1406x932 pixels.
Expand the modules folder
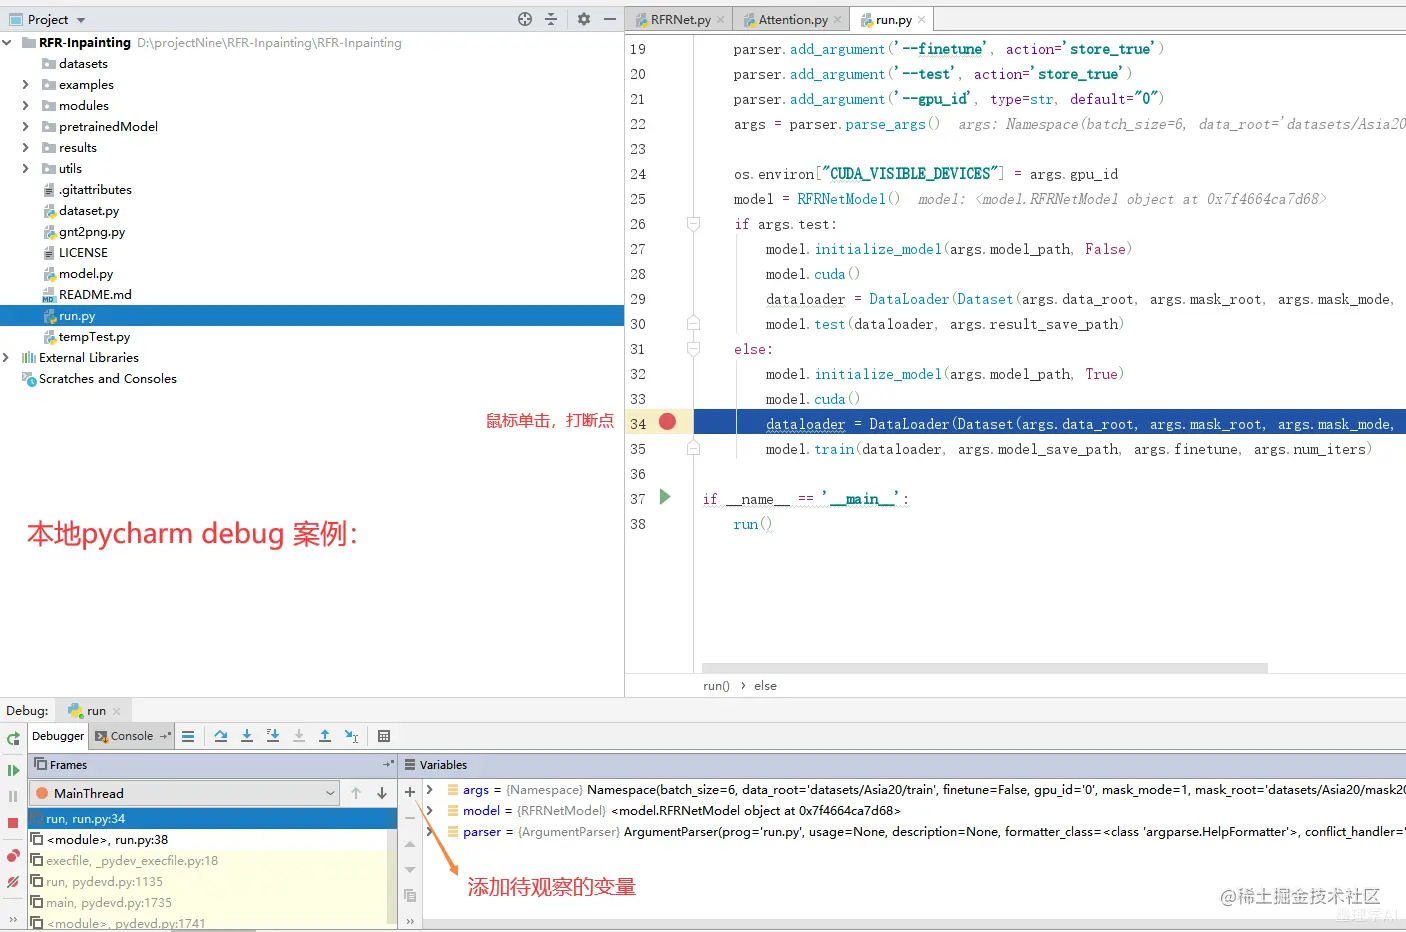(x=25, y=106)
